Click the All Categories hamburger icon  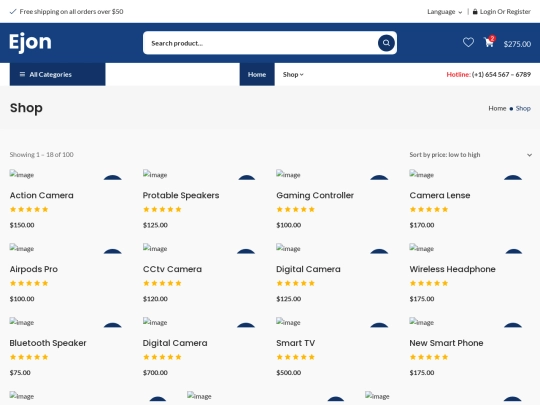[22, 74]
